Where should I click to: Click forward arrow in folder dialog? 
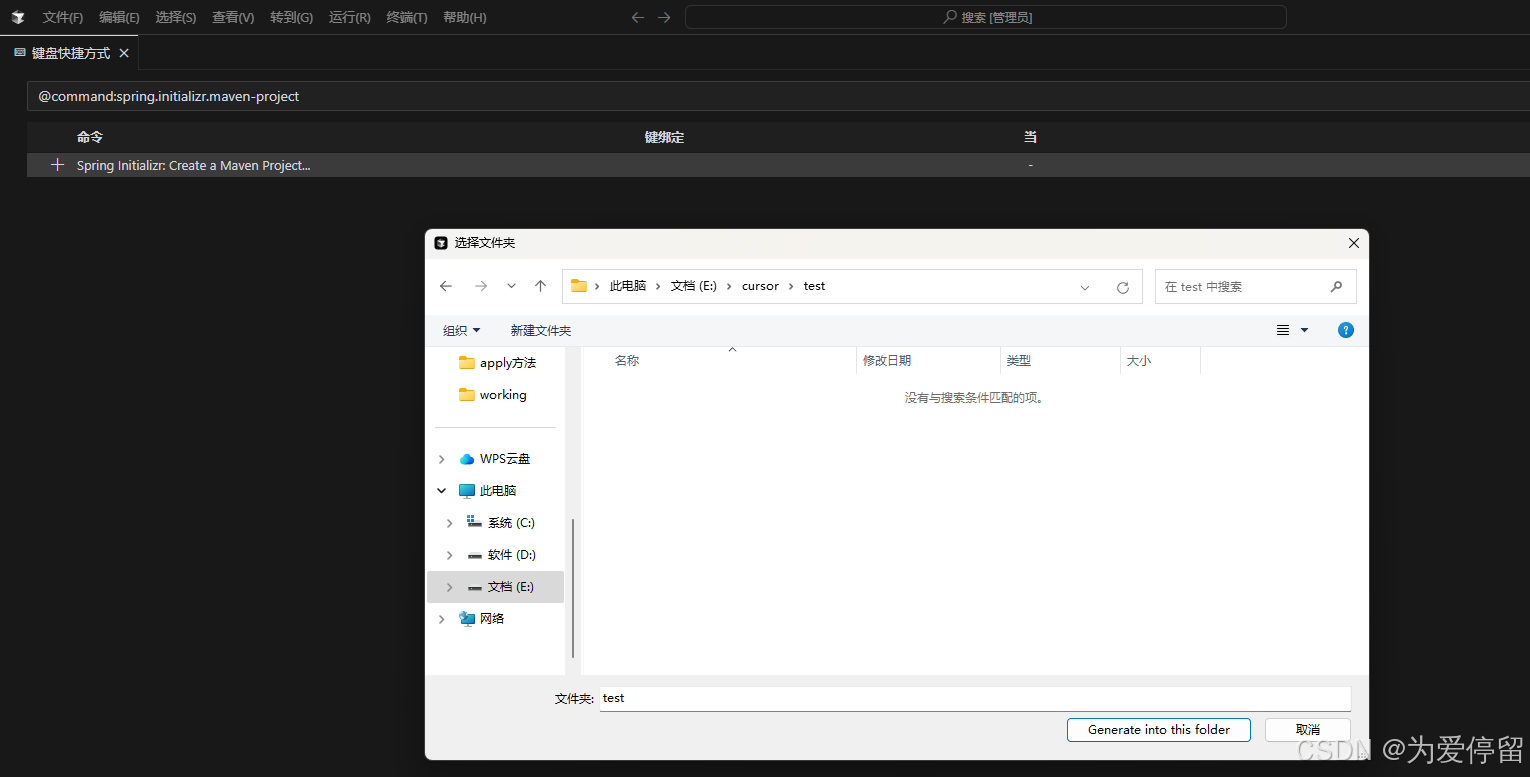point(481,286)
